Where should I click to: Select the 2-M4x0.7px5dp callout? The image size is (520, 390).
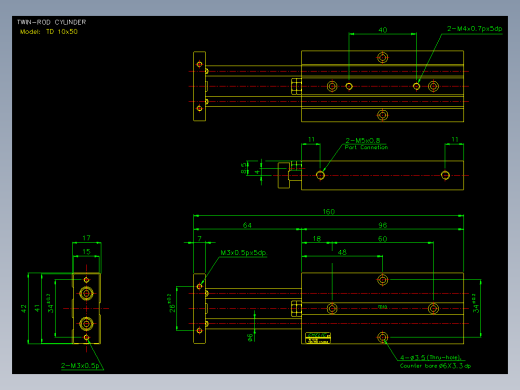tap(474, 29)
